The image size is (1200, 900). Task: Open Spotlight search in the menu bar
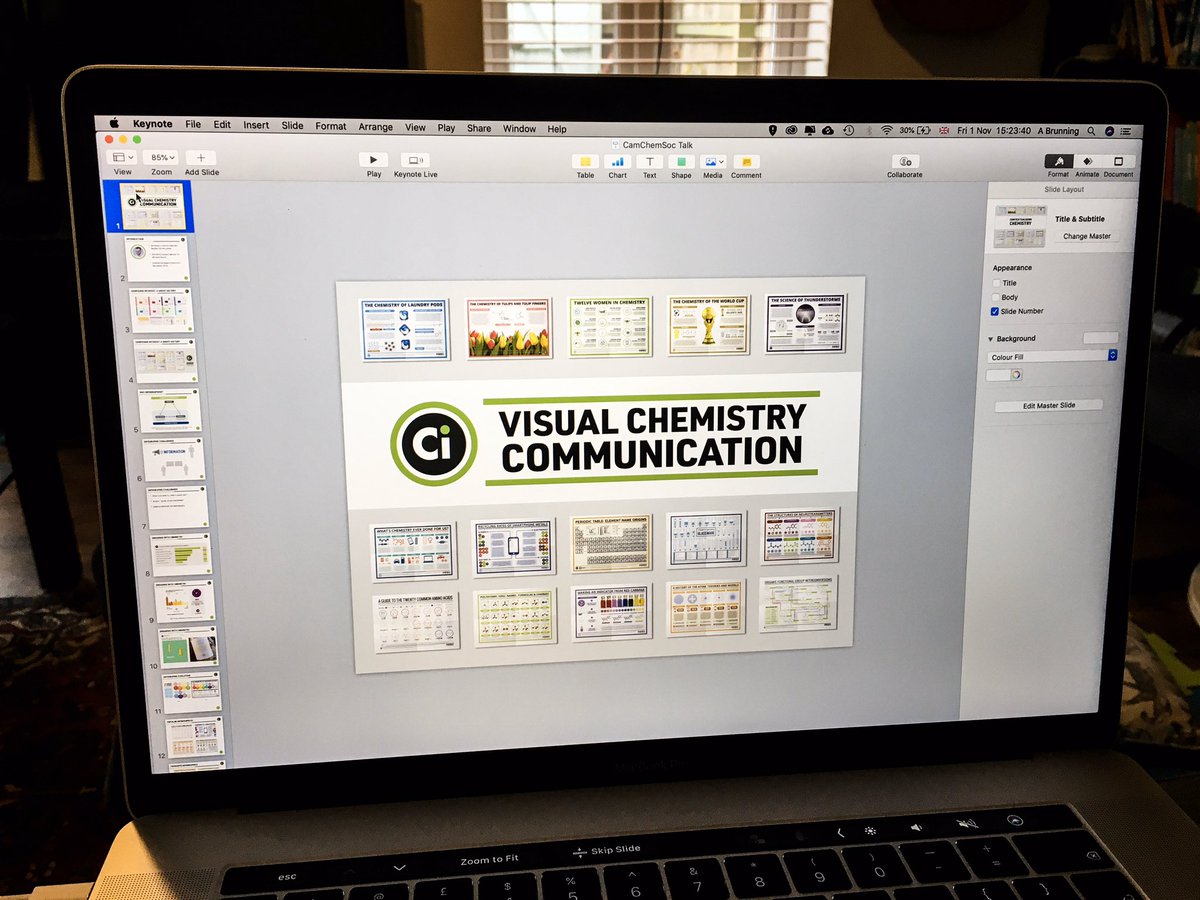pyautogui.click(x=1091, y=131)
